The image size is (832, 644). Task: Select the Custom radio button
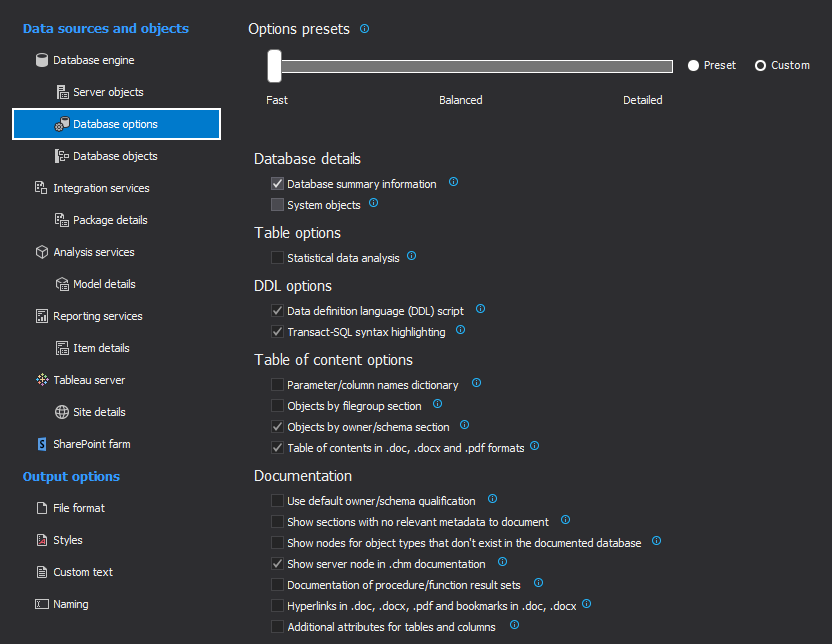pyautogui.click(x=761, y=65)
